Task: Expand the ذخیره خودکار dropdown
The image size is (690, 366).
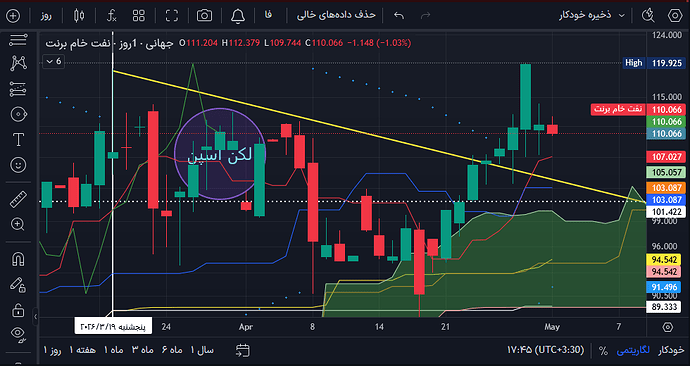Action: pyautogui.click(x=592, y=15)
